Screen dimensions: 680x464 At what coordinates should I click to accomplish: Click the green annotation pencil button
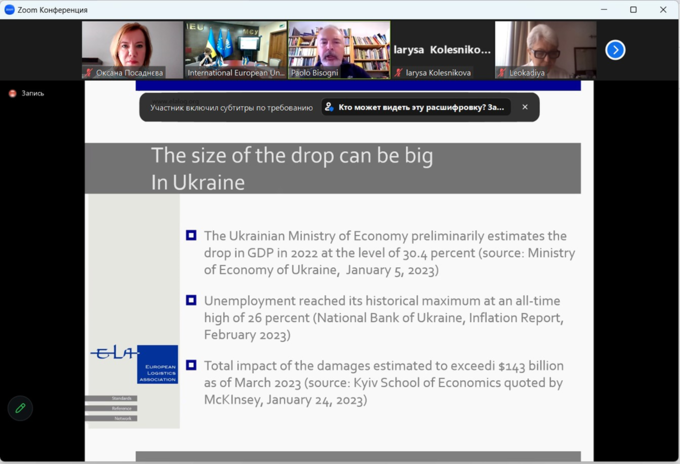(20, 408)
